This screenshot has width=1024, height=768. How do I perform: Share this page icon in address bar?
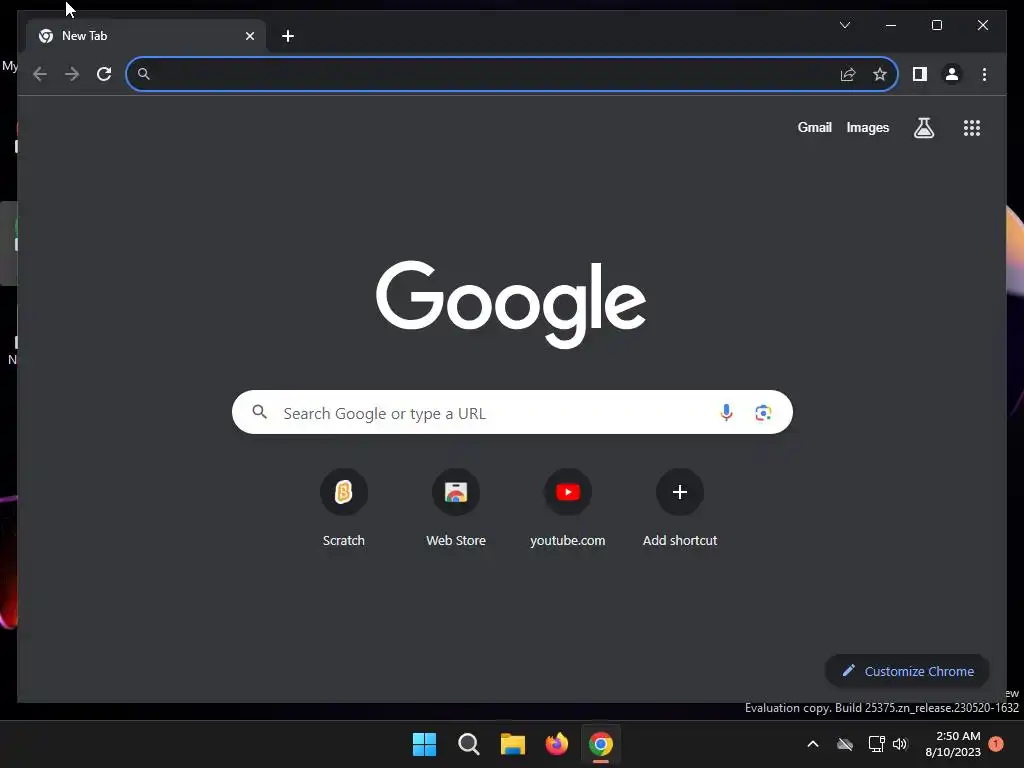pyautogui.click(x=848, y=74)
